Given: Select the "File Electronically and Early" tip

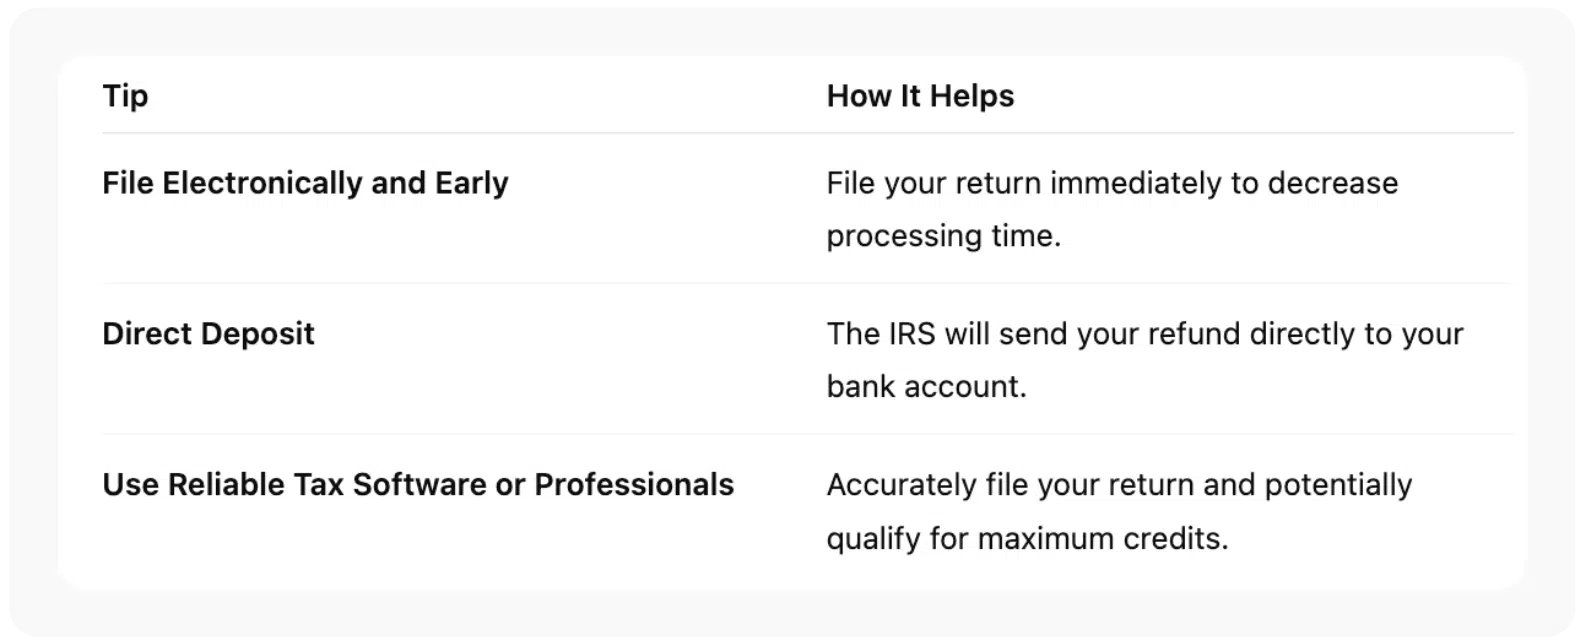Looking at the screenshot, I should pos(305,183).
